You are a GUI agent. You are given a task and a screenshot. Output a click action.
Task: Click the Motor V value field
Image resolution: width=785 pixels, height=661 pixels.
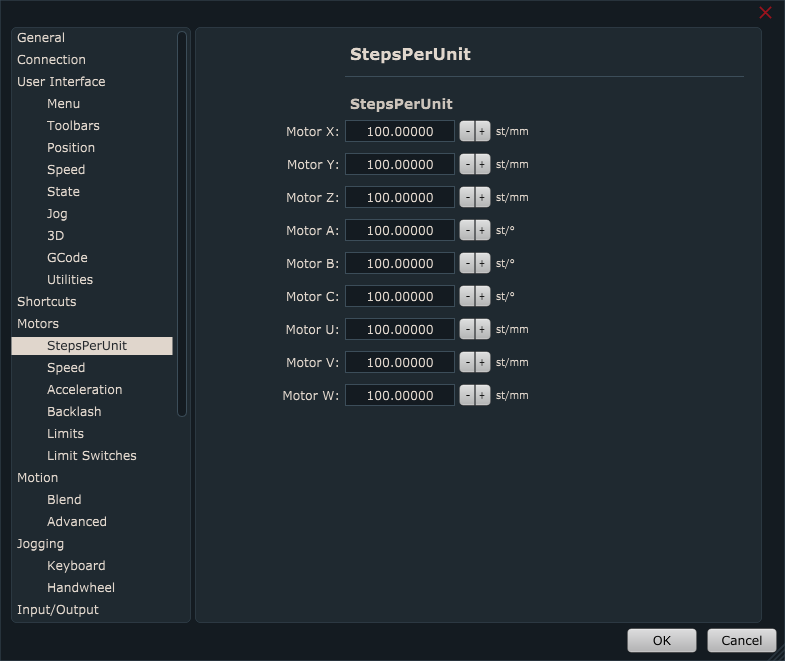coord(399,362)
